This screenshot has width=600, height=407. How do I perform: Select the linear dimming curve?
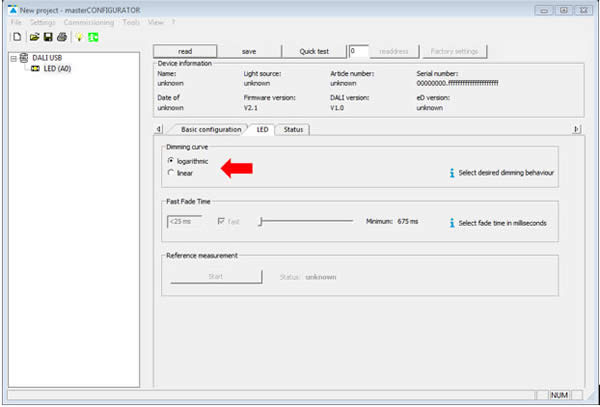pyautogui.click(x=171, y=173)
